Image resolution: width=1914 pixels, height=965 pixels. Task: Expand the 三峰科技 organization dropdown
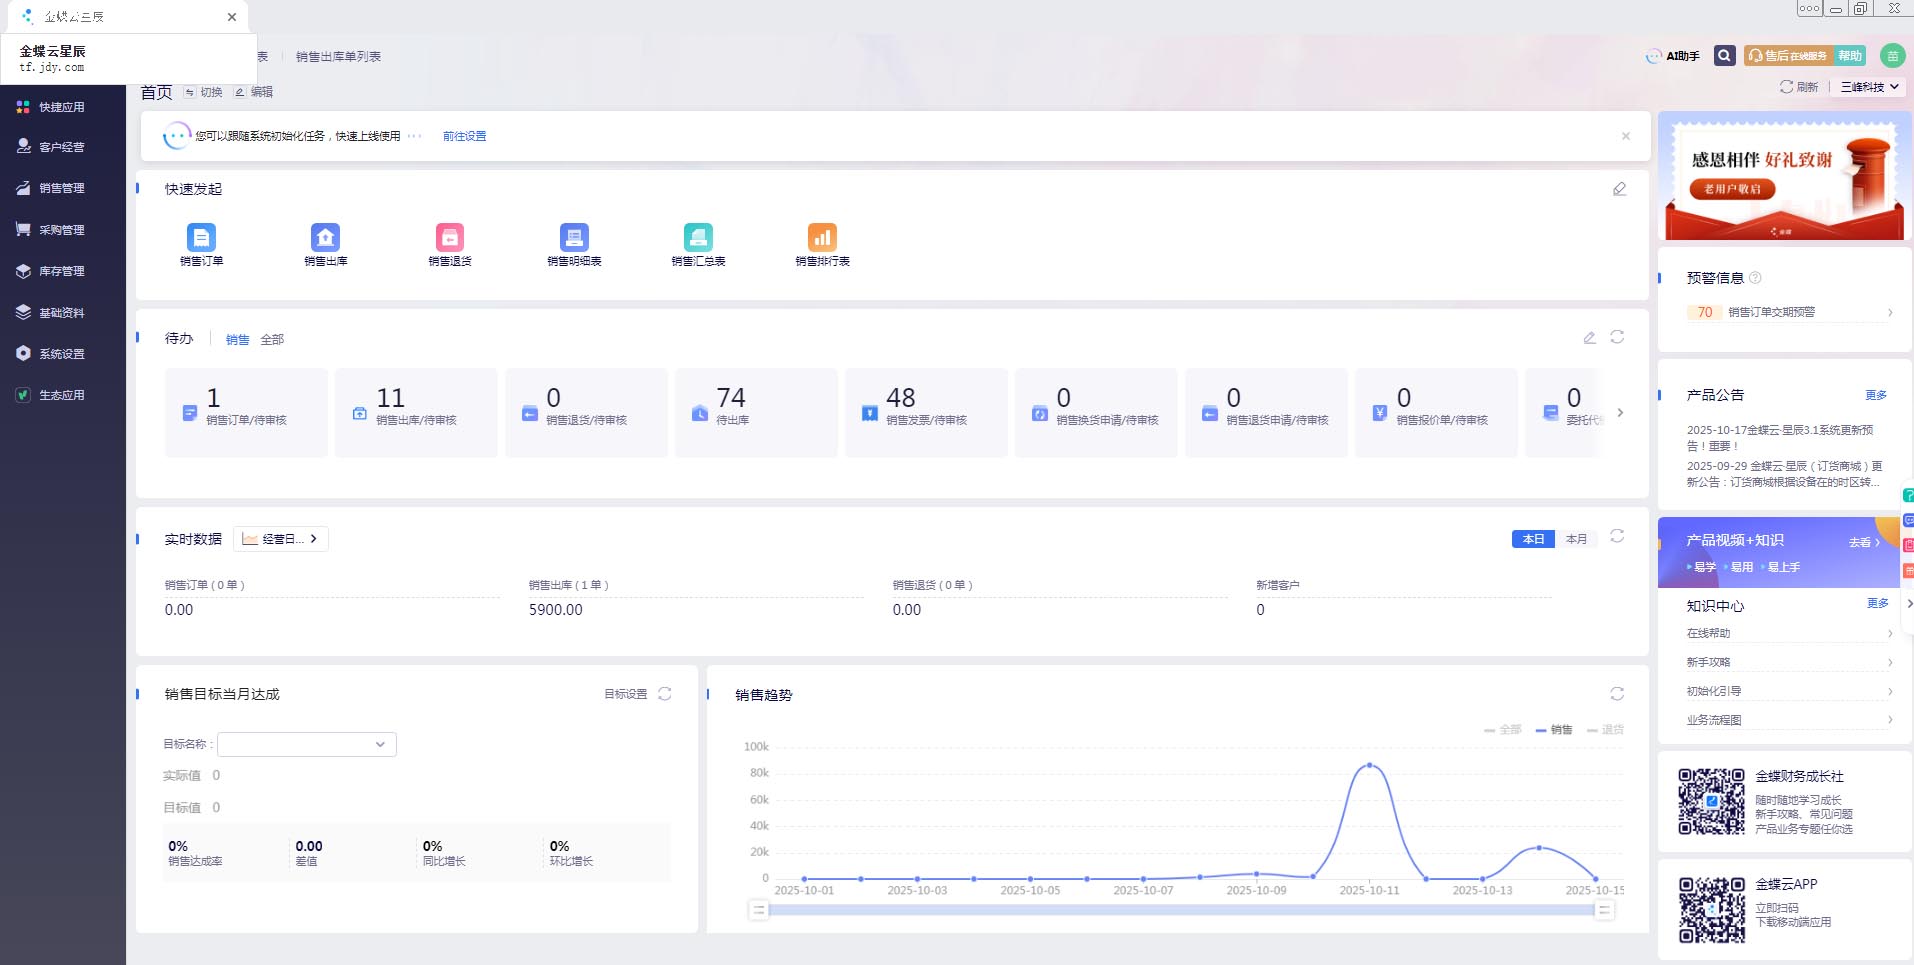pyautogui.click(x=1869, y=87)
